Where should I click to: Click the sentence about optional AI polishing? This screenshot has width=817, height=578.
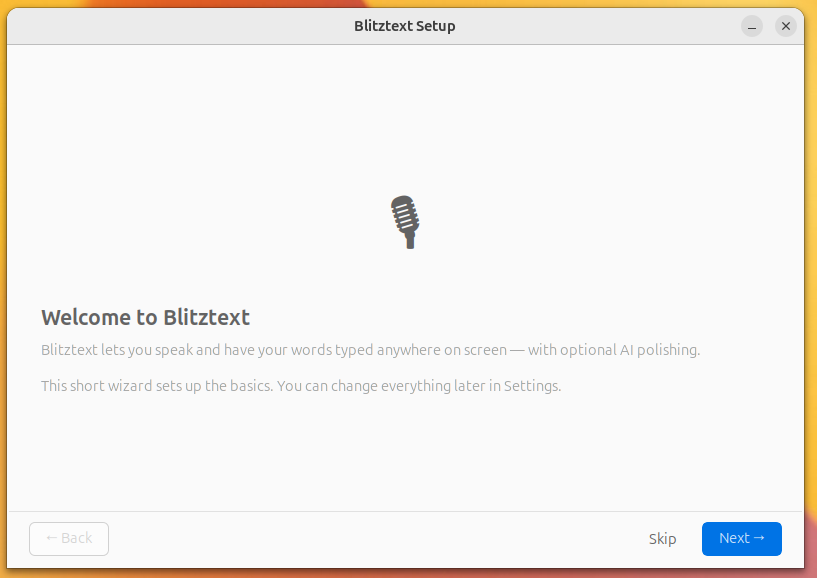[x=370, y=350]
